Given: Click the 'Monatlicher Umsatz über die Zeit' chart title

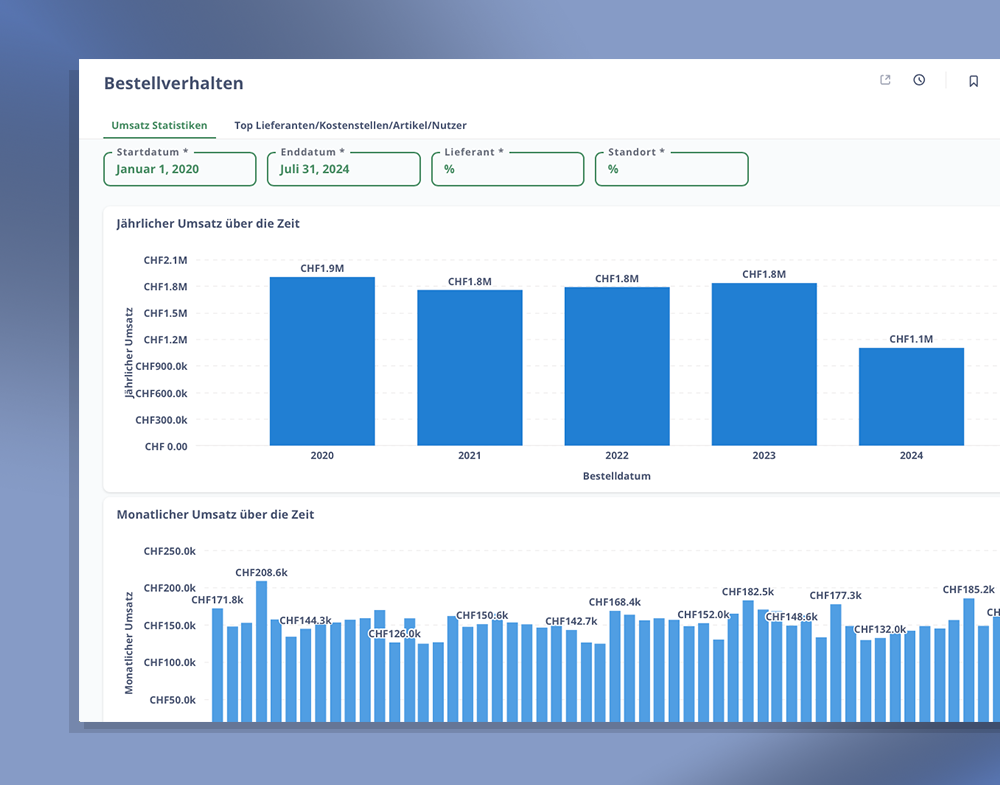Looking at the screenshot, I should click(215, 515).
